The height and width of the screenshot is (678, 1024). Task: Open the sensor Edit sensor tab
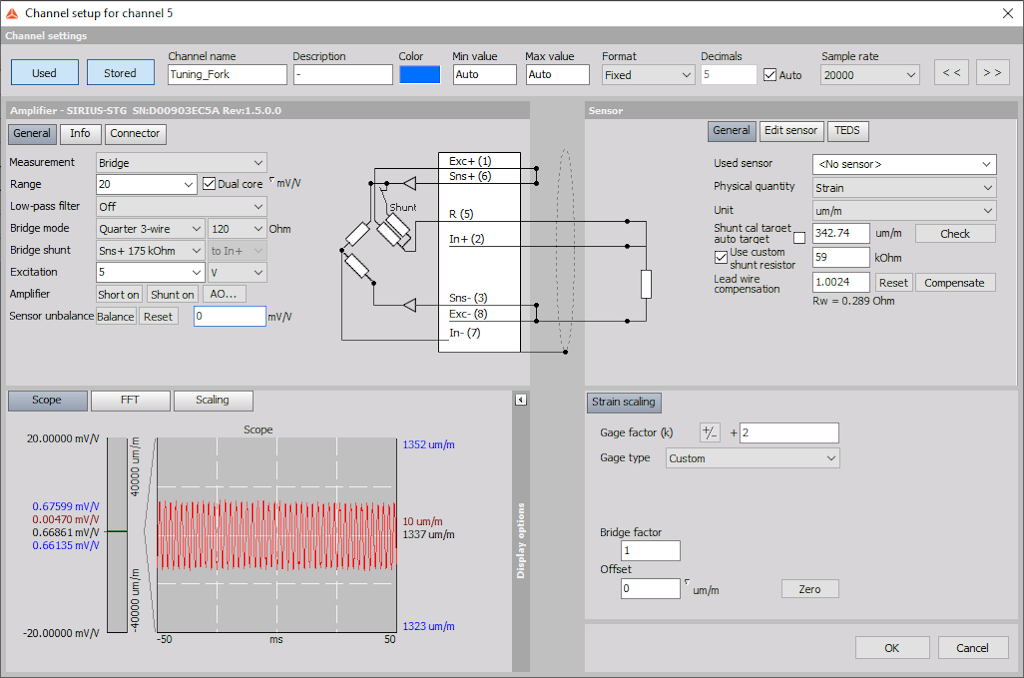click(x=791, y=131)
